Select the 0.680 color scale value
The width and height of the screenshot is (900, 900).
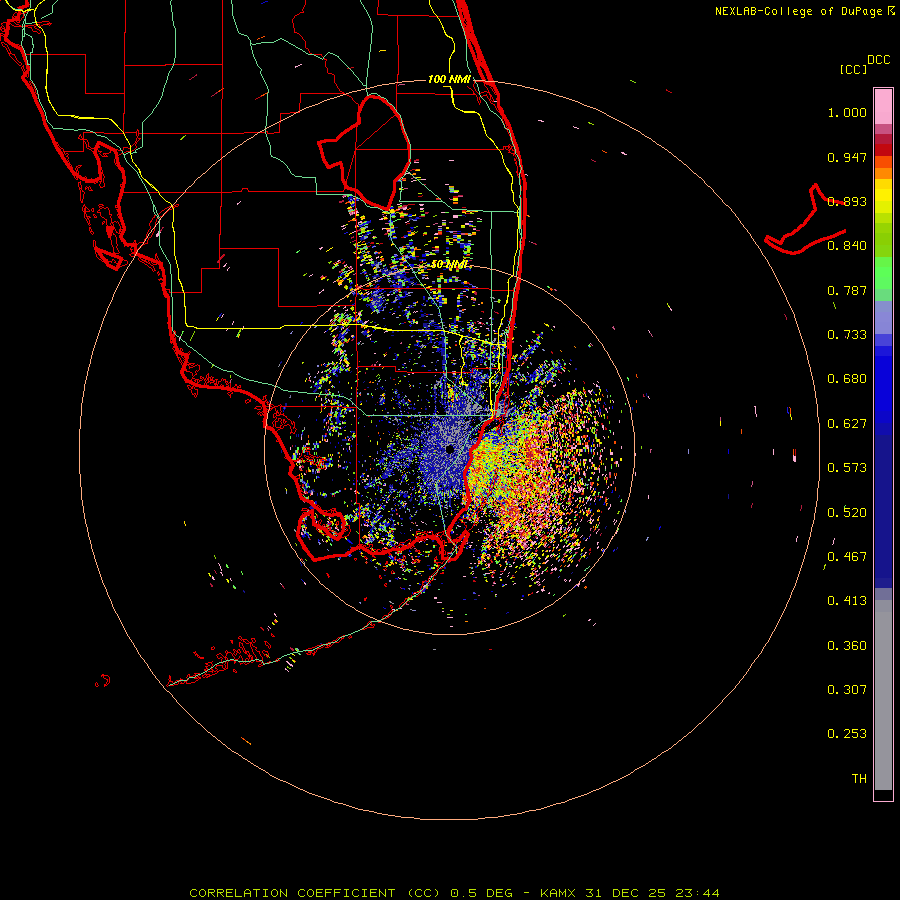click(847, 379)
